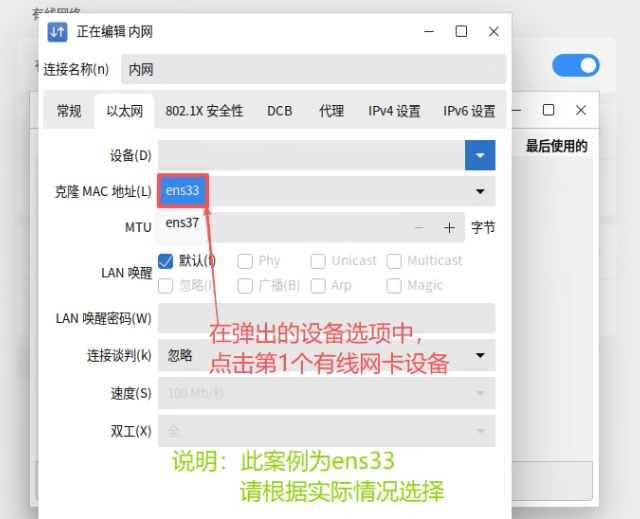Screen dimensions: 640x519
Task: Increase MTU with the plus button
Action: pos(449,228)
